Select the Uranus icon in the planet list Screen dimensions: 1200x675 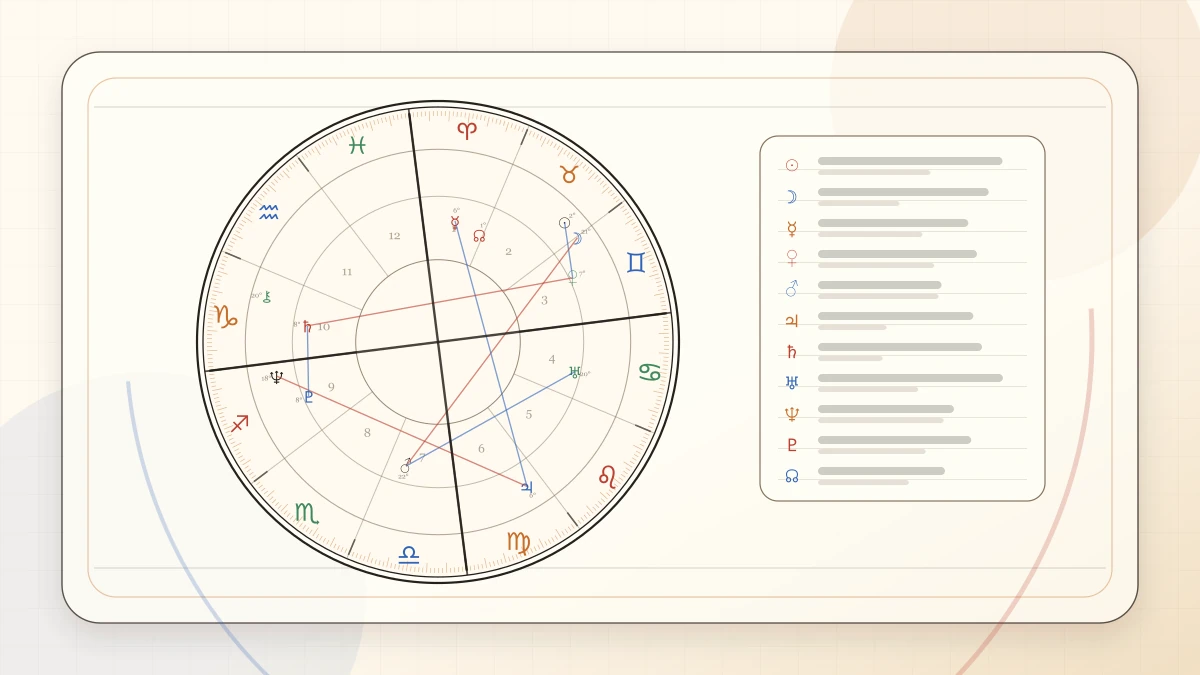point(792,382)
